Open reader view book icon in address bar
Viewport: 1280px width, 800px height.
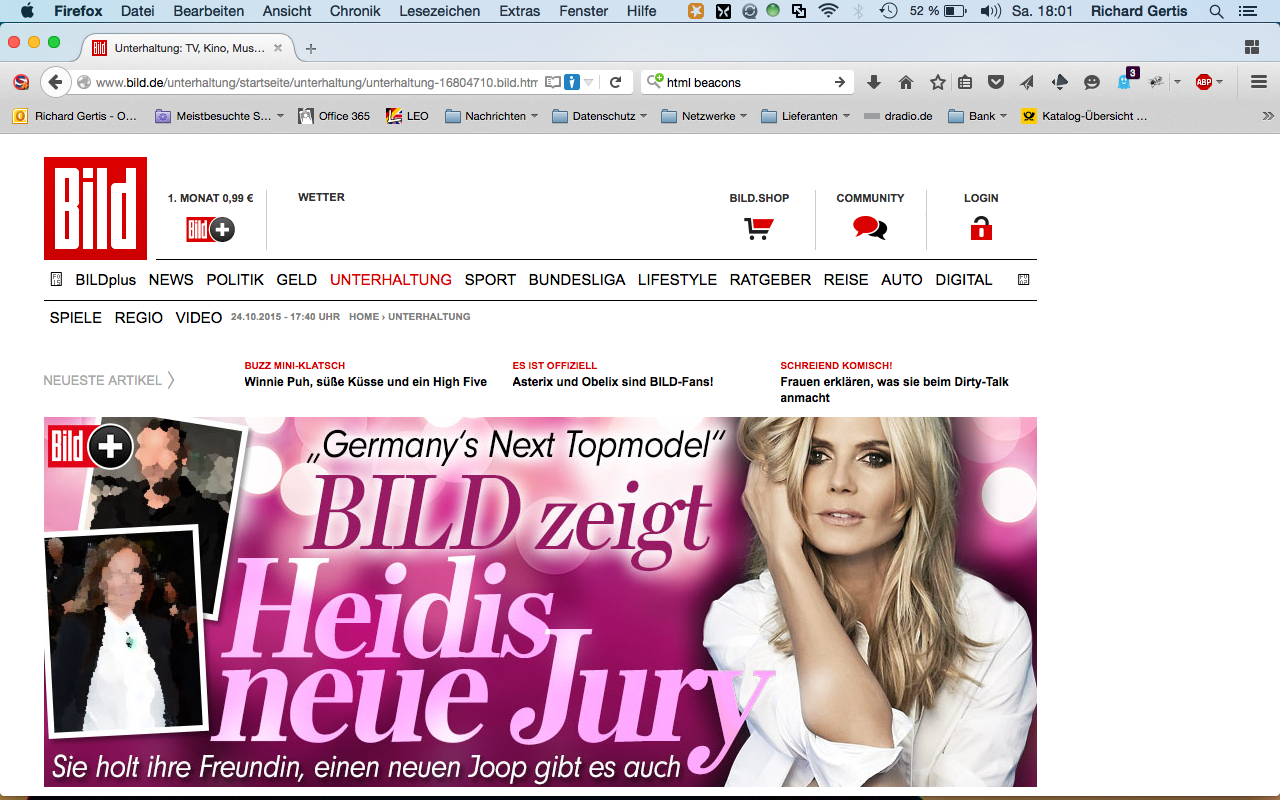tap(552, 82)
